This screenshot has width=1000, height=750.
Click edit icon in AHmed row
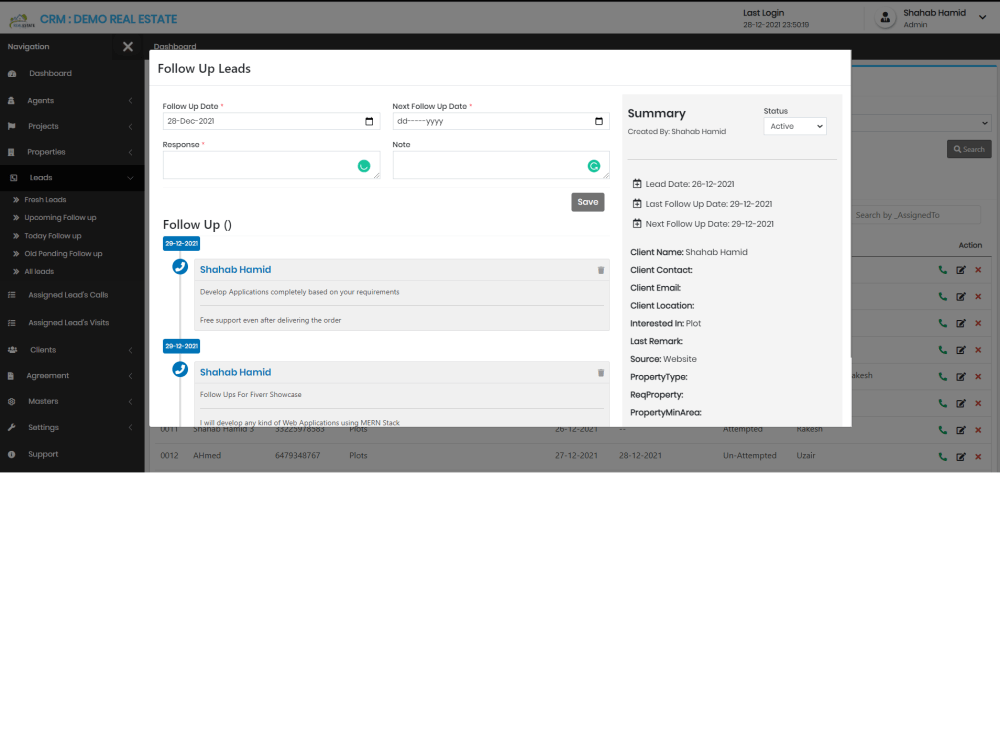click(960, 457)
